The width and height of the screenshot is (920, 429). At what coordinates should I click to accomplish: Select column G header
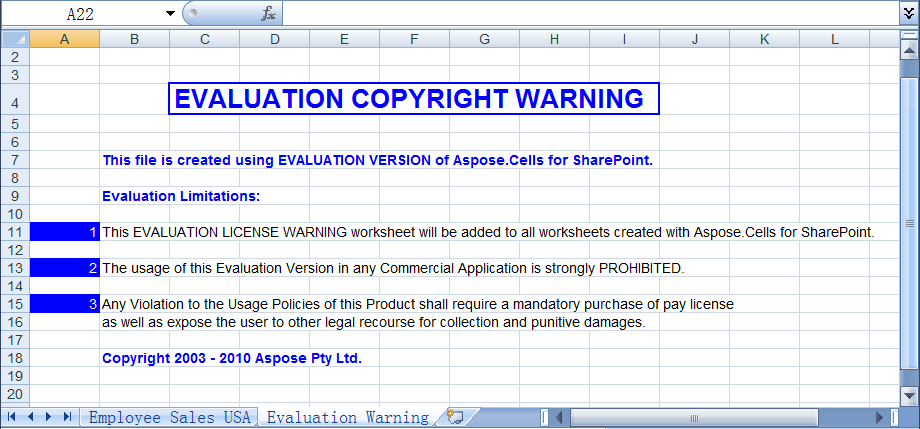[x=485, y=39]
